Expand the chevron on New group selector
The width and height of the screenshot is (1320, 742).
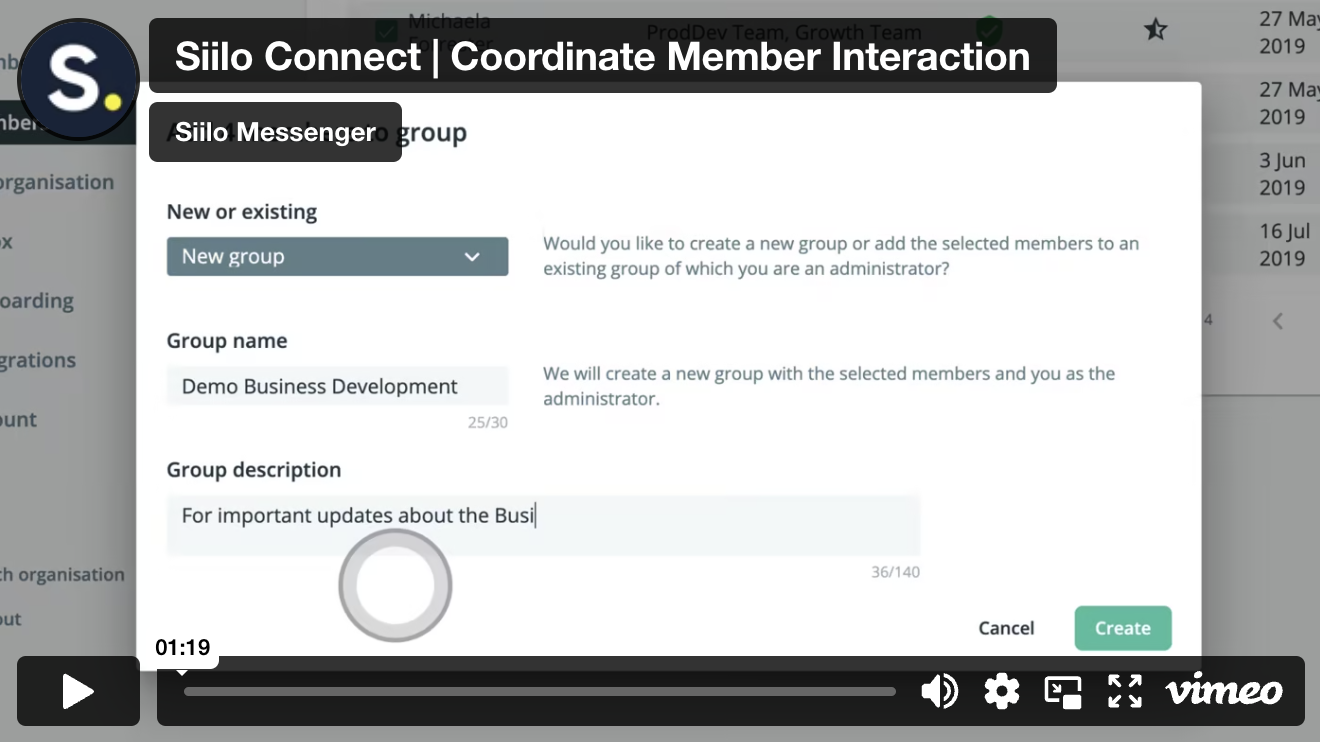click(x=472, y=257)
